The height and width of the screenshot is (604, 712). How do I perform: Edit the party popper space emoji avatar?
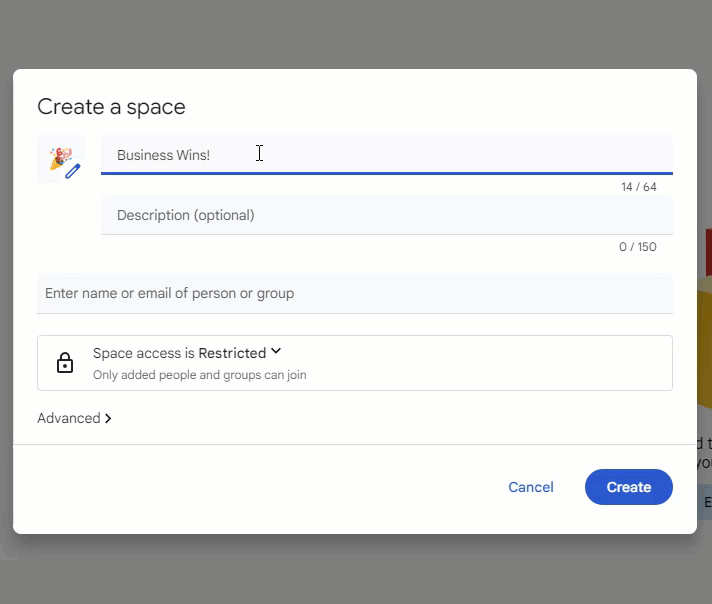61,159
